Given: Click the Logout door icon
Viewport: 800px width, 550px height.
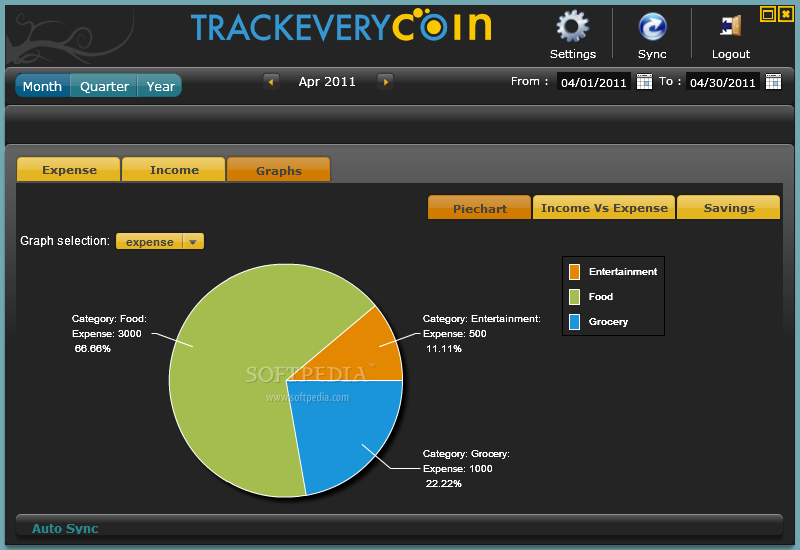Looking at the screenshot, I should 731,26.
